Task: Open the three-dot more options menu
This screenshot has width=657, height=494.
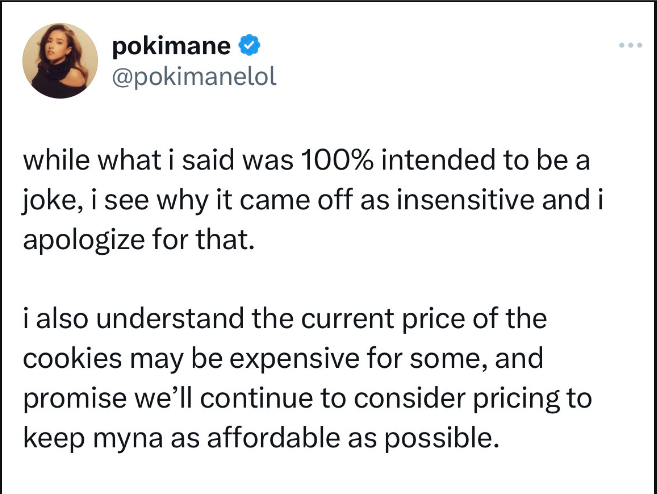Action: 630,45
